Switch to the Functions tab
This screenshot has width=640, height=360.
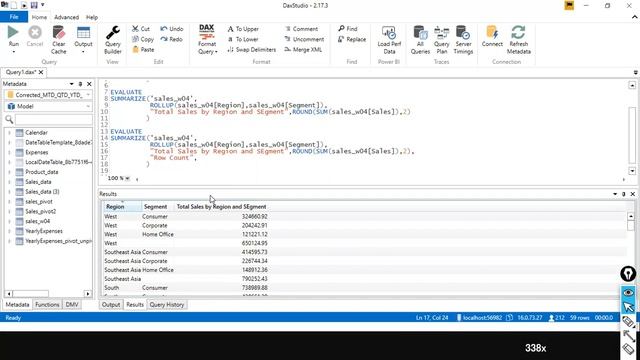[x=47, y=304]
